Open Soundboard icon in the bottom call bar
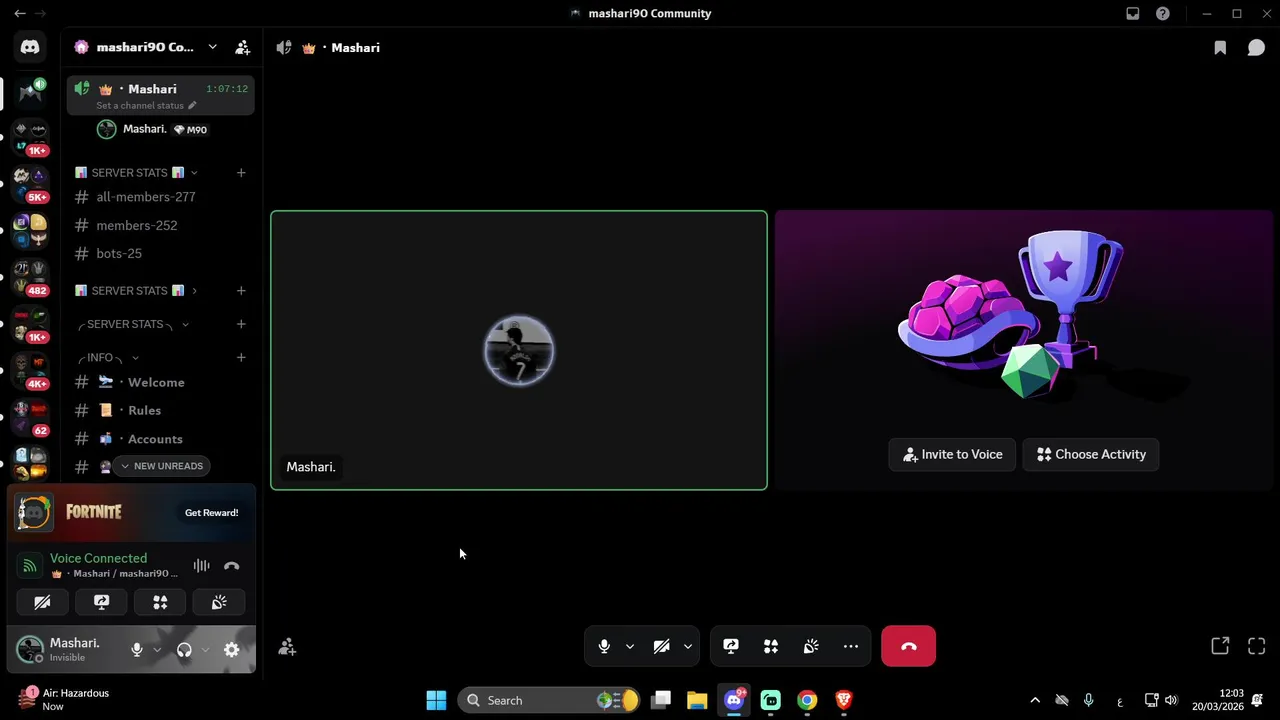1280x720 pixels. click(811, 646)
